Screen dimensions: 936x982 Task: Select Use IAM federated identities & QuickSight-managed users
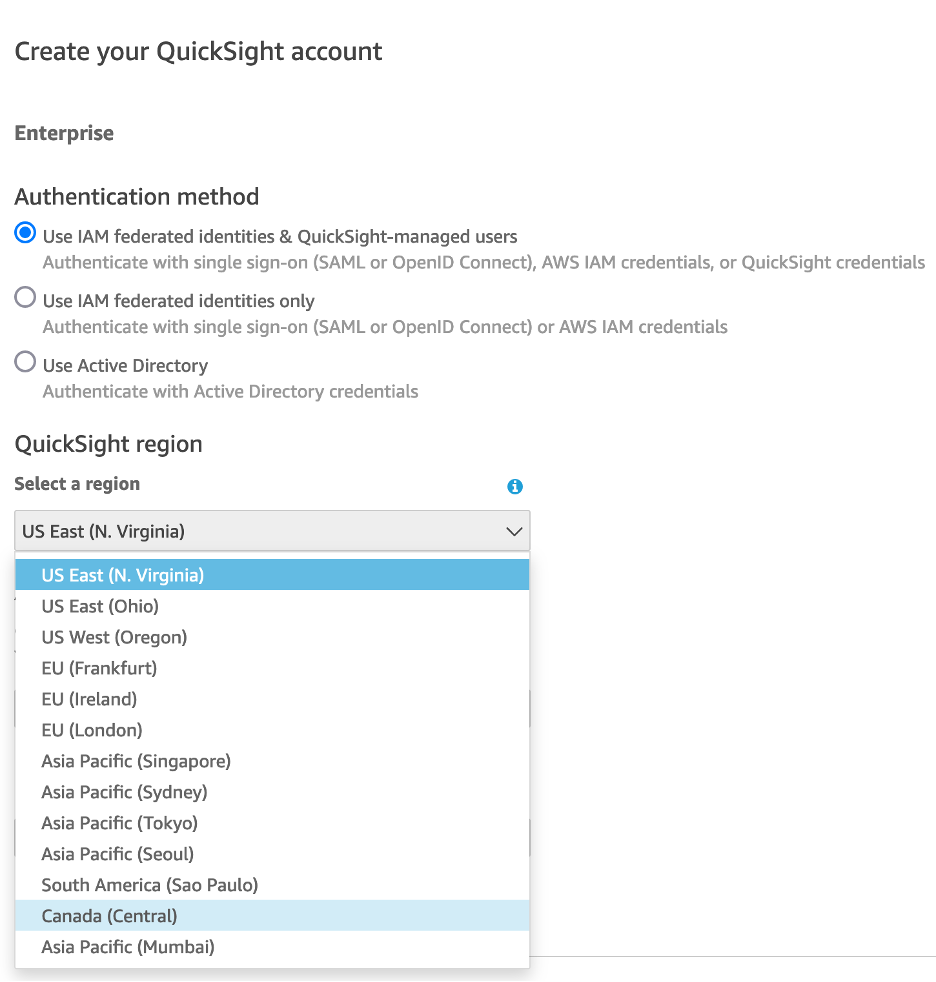24,231
